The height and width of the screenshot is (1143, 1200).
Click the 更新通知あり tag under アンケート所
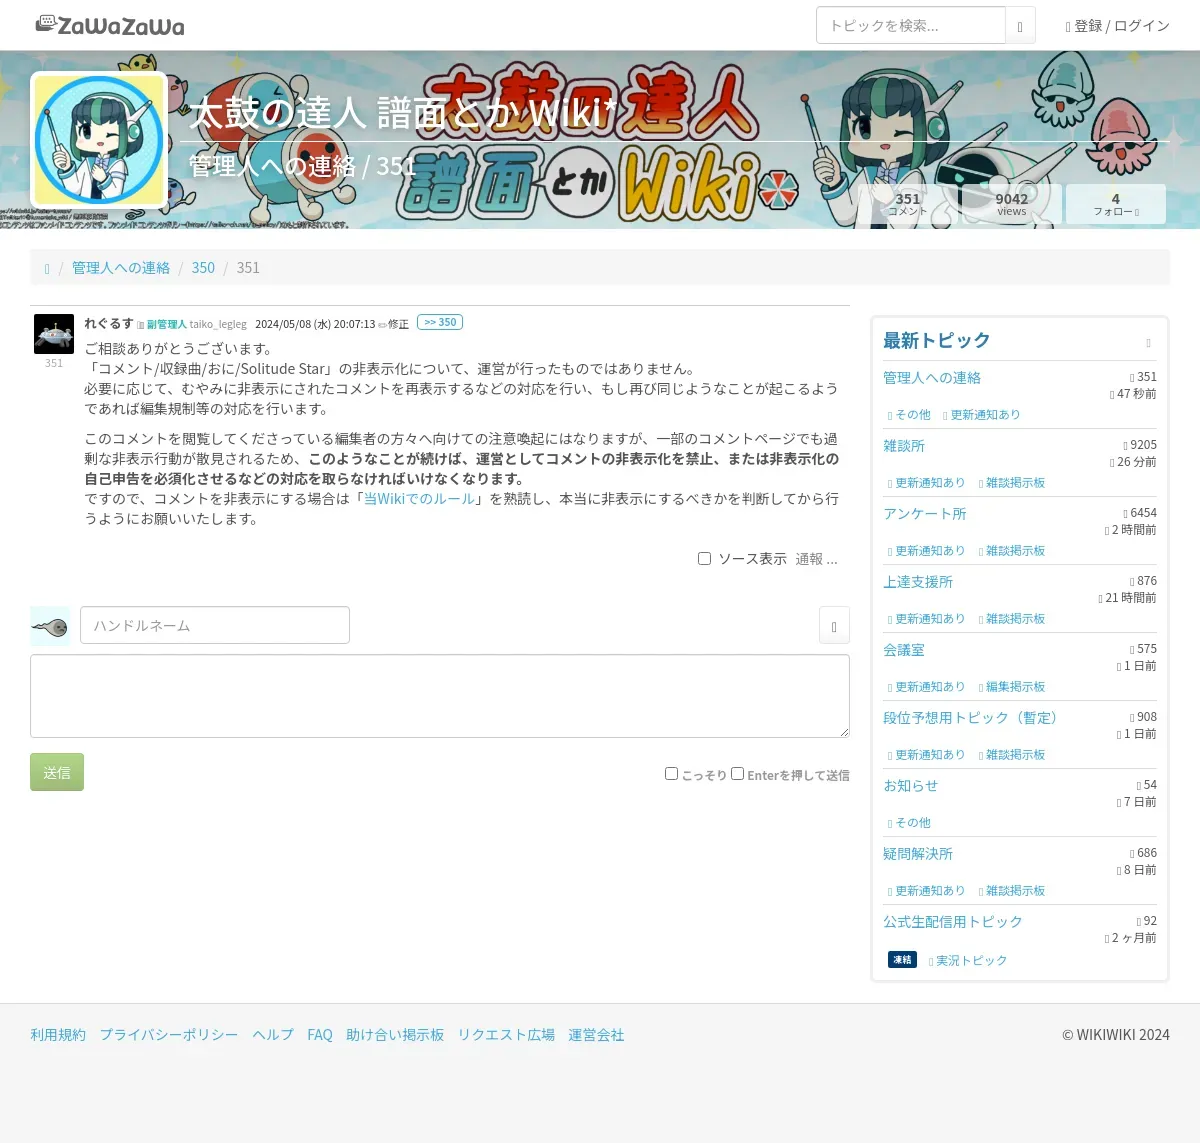click(x=926, y=551)
